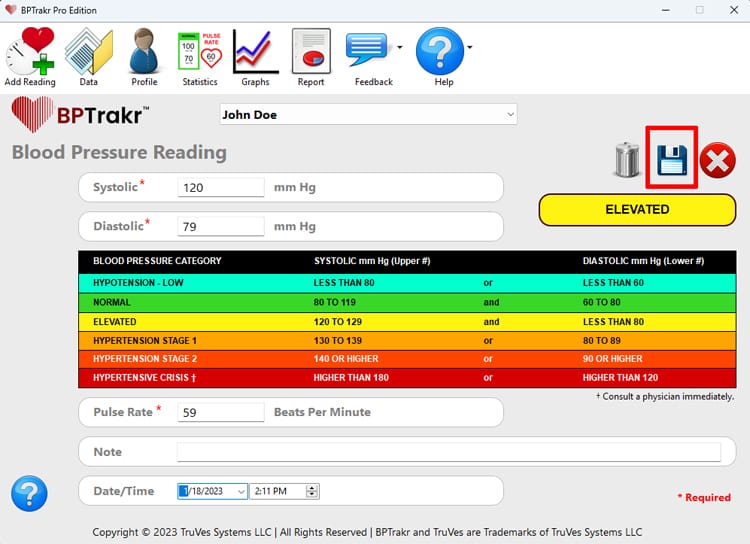Image resolution: width=750 pixels, height=544 pixels.
Task: Open the Help question mark icon
Action: (439, 52)
